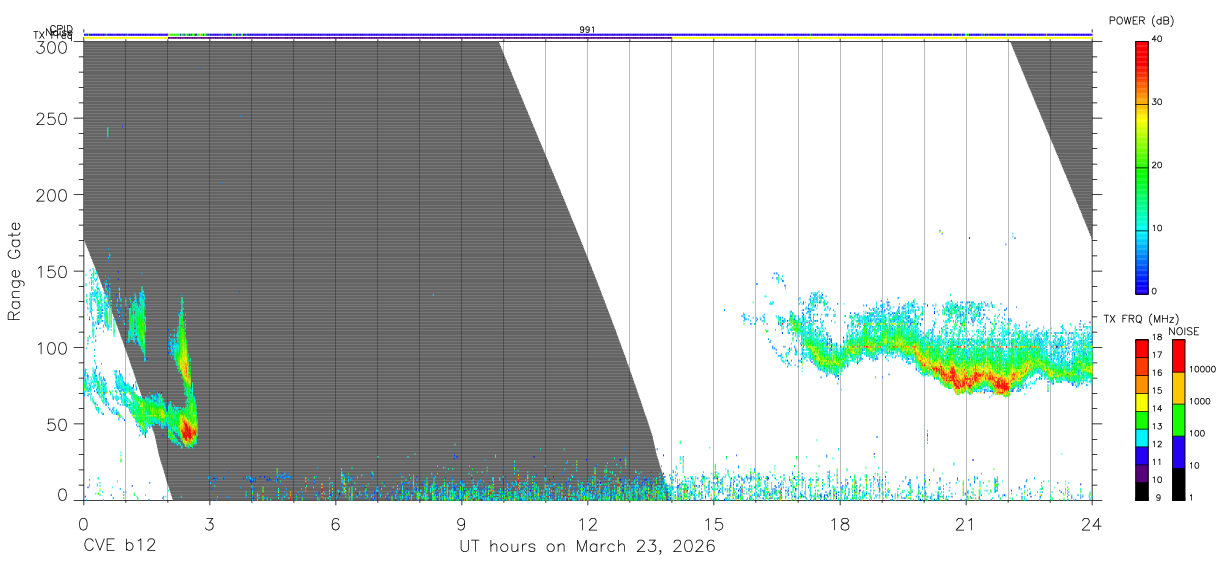Viewport: 1228px width, 567px height.
Task: Click the Range Gate tick label 200
Action: (53, 194)
